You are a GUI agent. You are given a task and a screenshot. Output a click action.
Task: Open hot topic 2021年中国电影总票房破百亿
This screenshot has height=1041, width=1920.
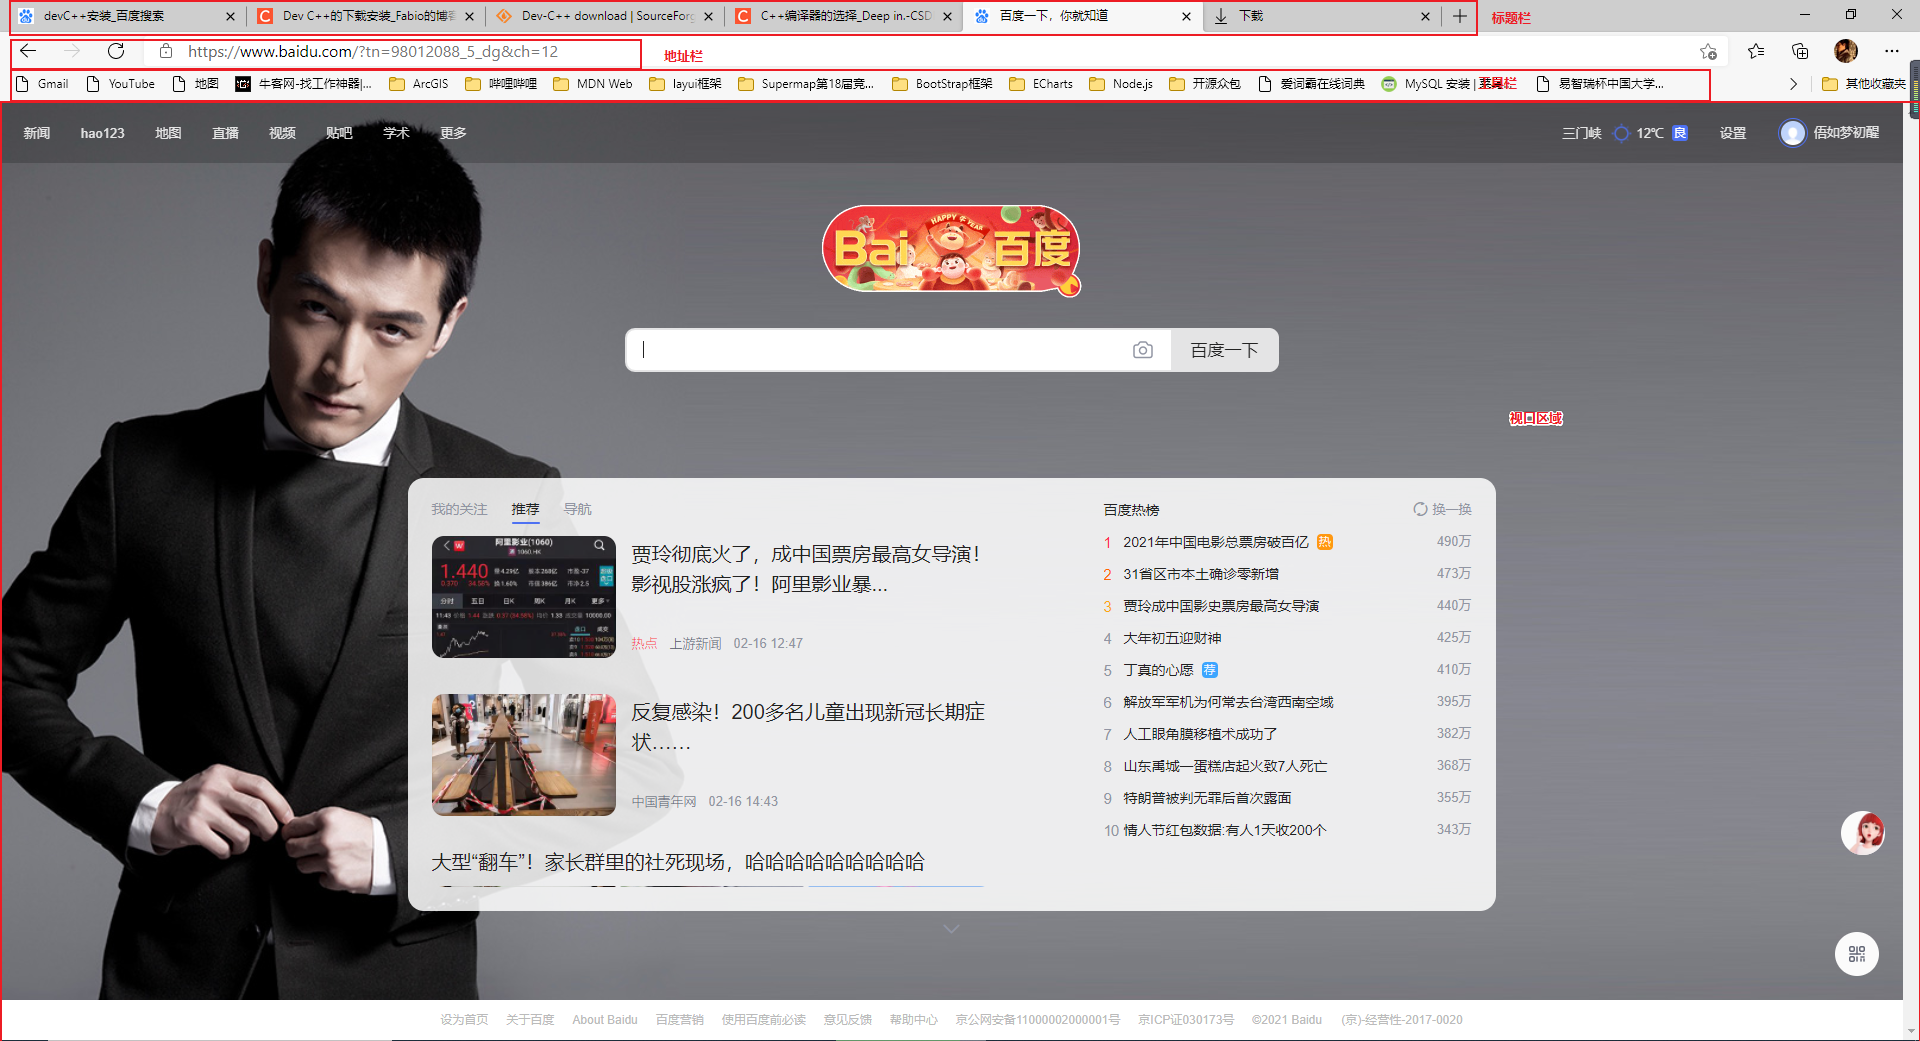pos(1215,542)
